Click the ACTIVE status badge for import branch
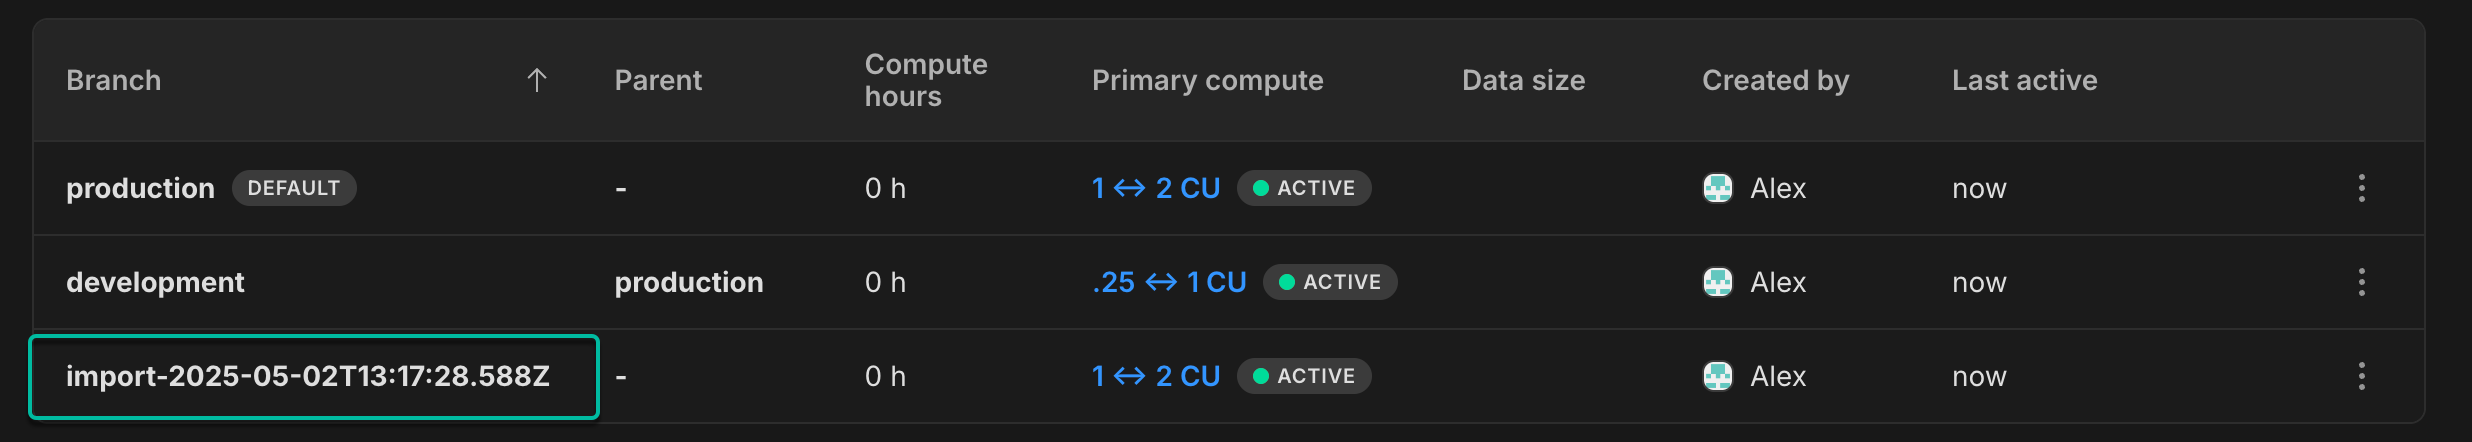 point(1304,376)
